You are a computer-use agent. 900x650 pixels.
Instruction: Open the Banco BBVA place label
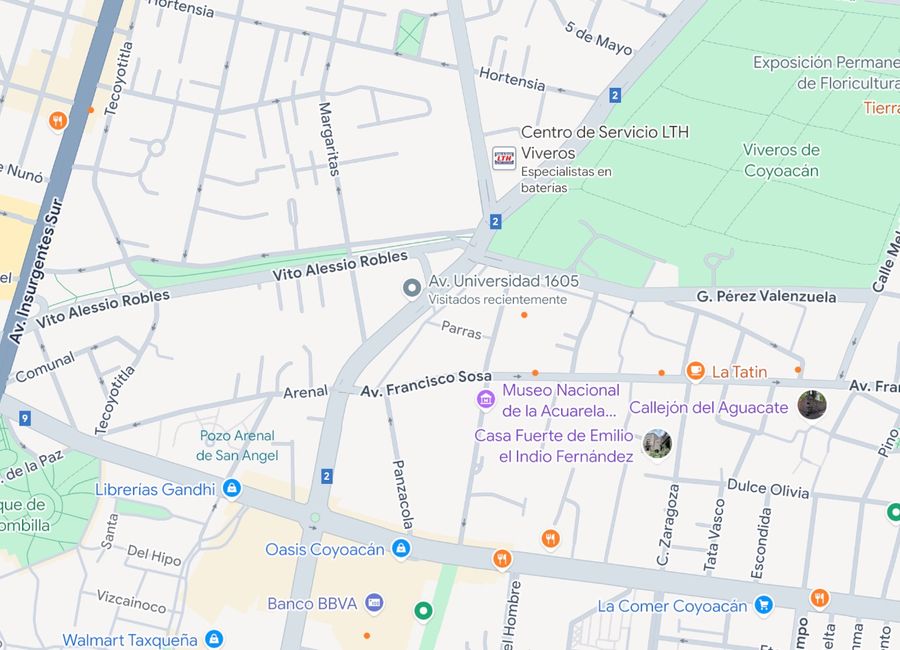(312, 603)
